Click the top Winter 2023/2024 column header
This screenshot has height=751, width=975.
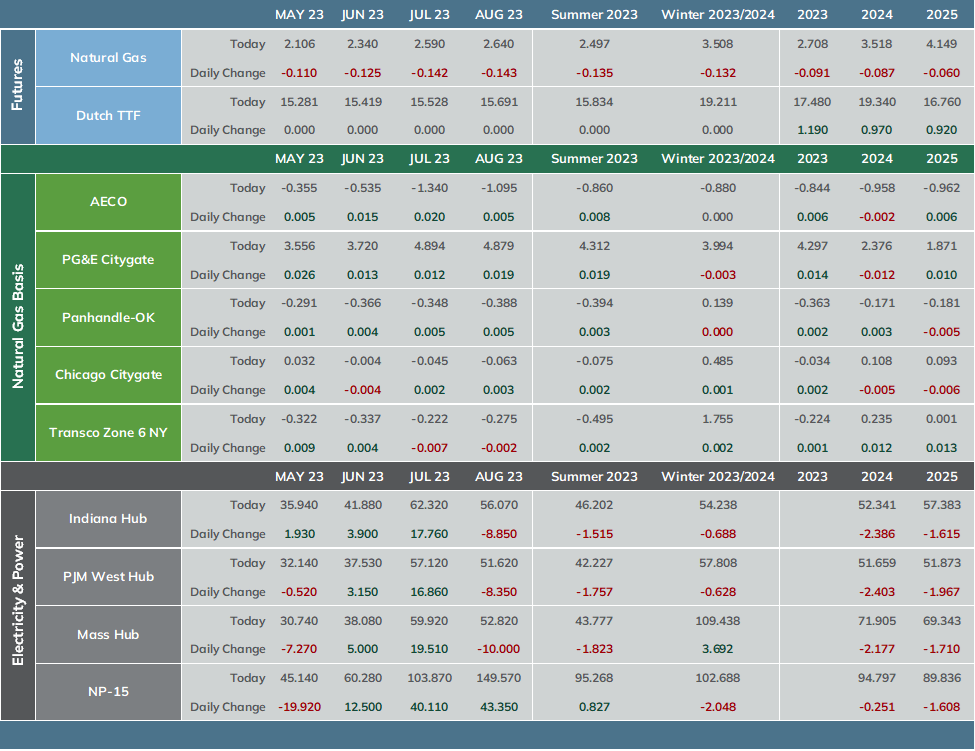718,14
